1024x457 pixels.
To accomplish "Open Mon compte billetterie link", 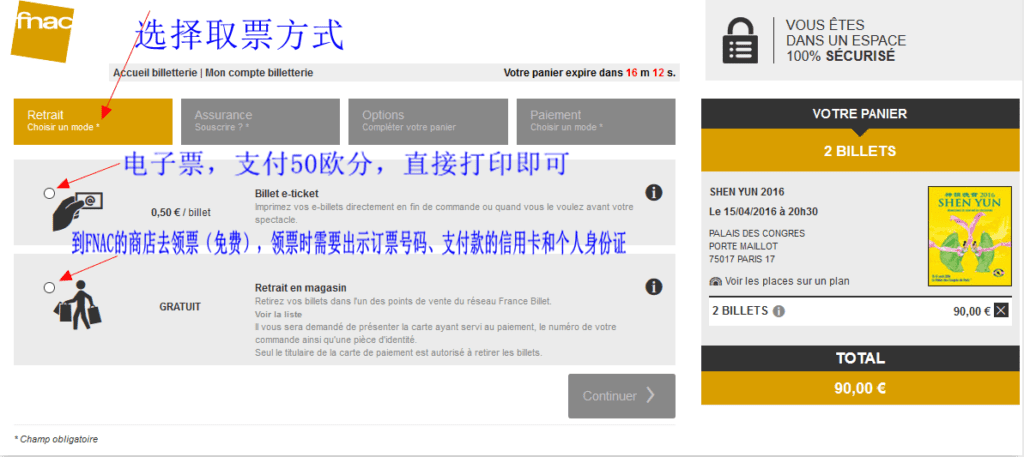I will [x=258, y=73].
